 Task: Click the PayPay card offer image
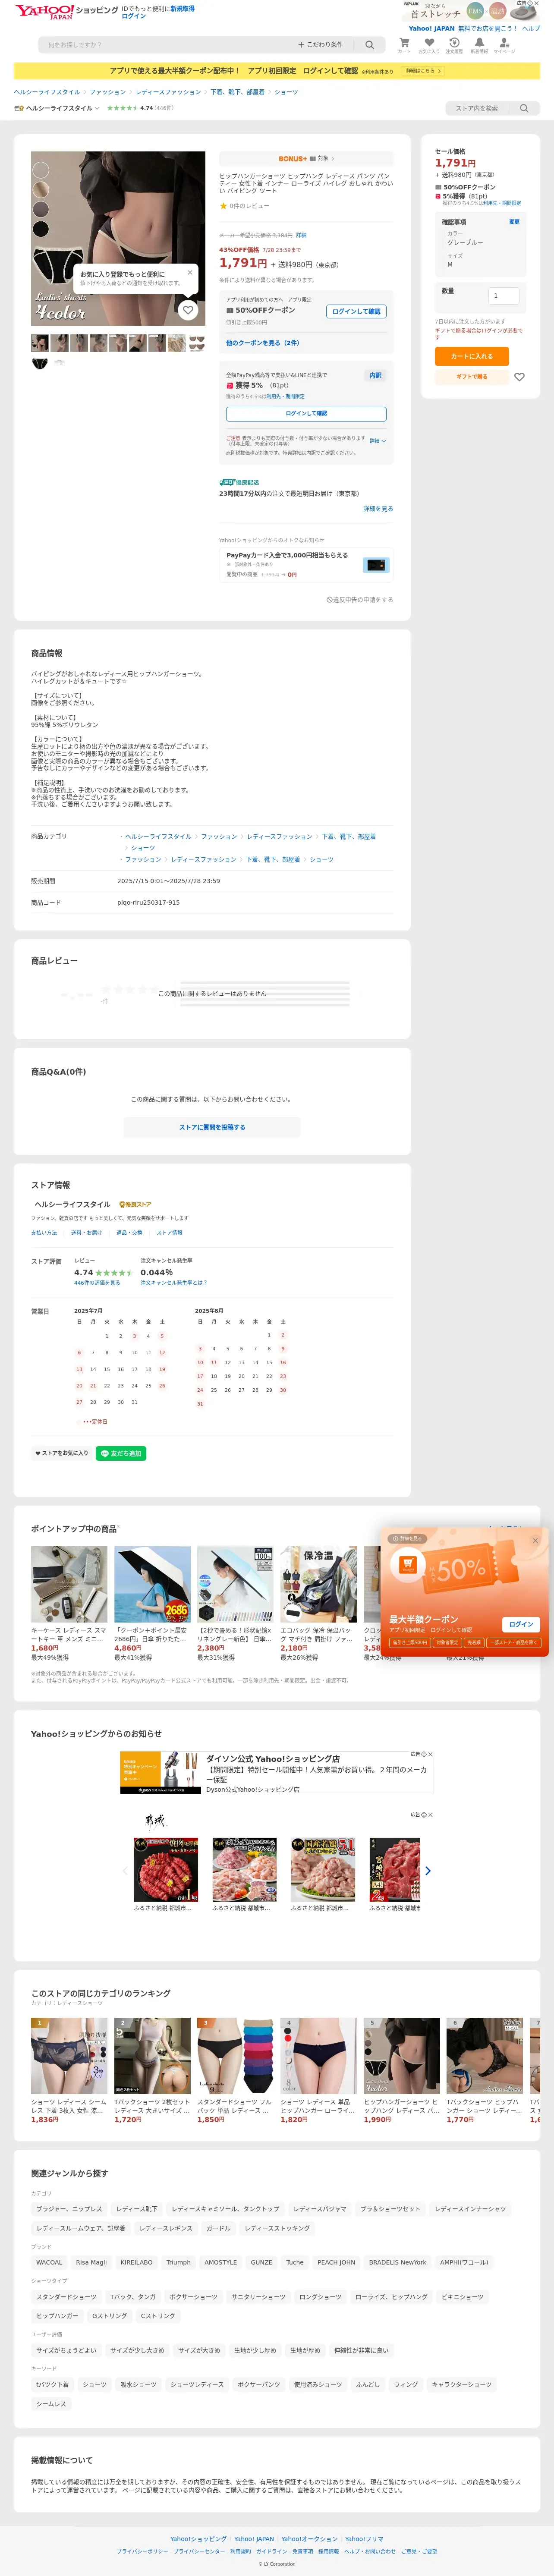tap(375, 565)
